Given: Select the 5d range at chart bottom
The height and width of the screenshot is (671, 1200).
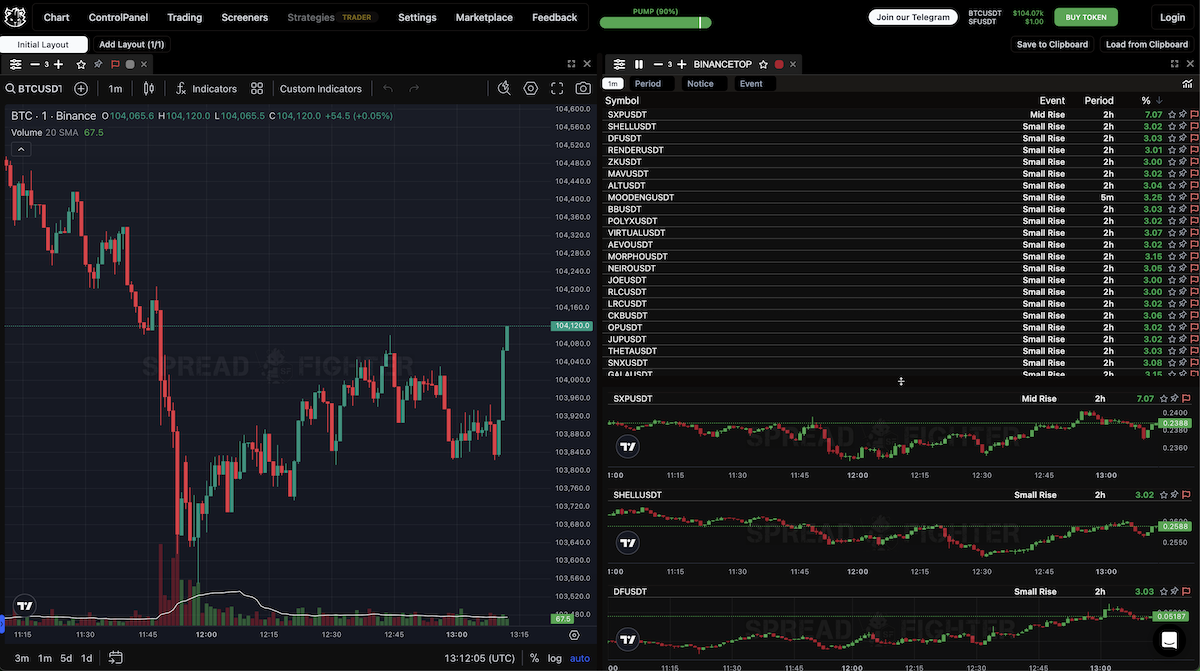Looking at the screenshot, I should (x=66, y=658).
